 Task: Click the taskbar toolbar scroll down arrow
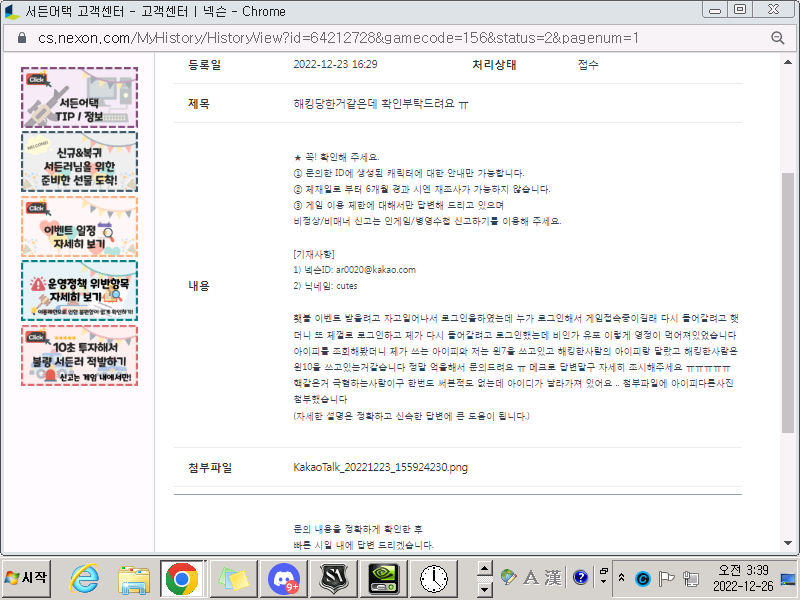pos(484,587)
